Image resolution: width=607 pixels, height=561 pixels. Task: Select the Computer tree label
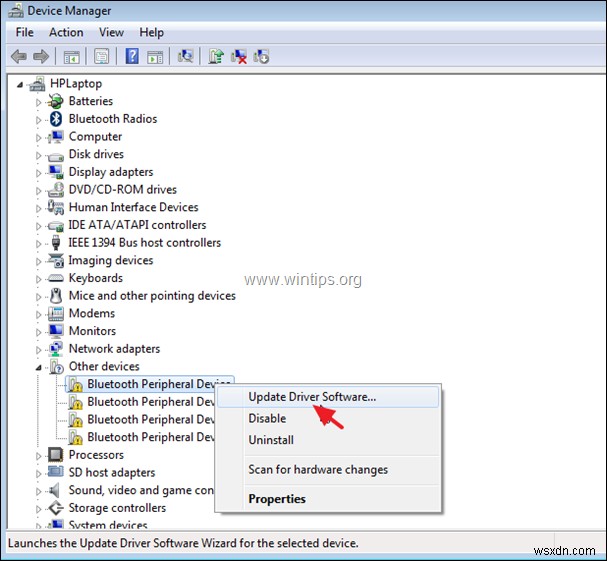tap(95, 137)
